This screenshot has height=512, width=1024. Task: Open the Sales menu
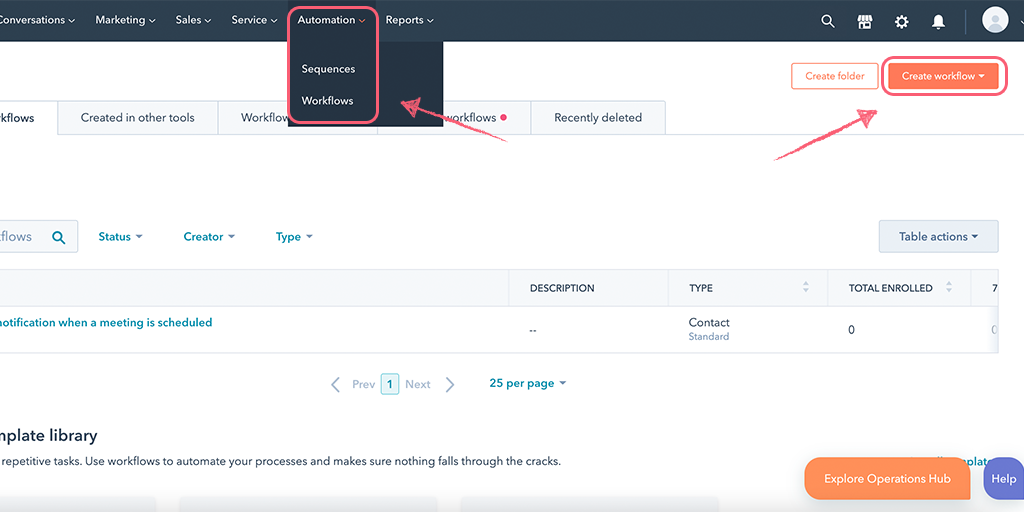tap(193, 20)
